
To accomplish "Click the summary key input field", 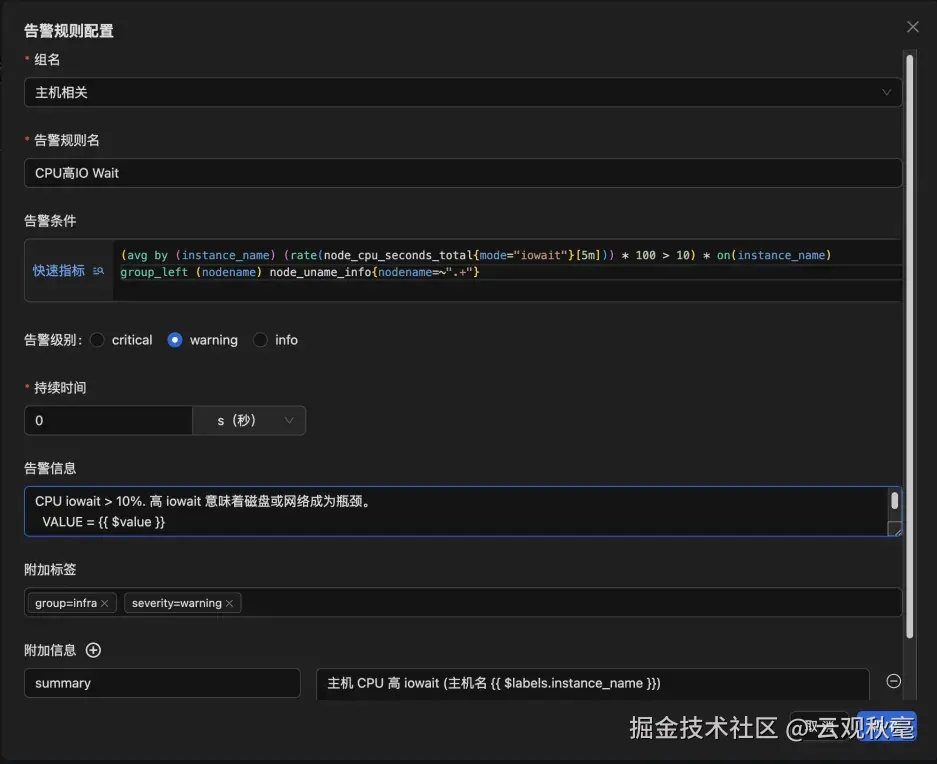I will 162,683.
